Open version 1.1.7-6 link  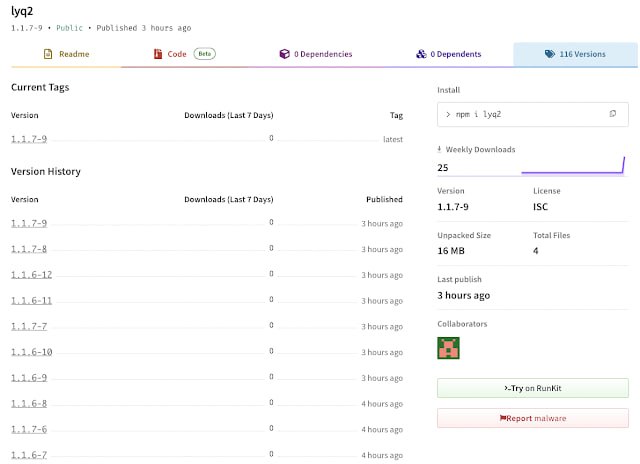point(29,429)
